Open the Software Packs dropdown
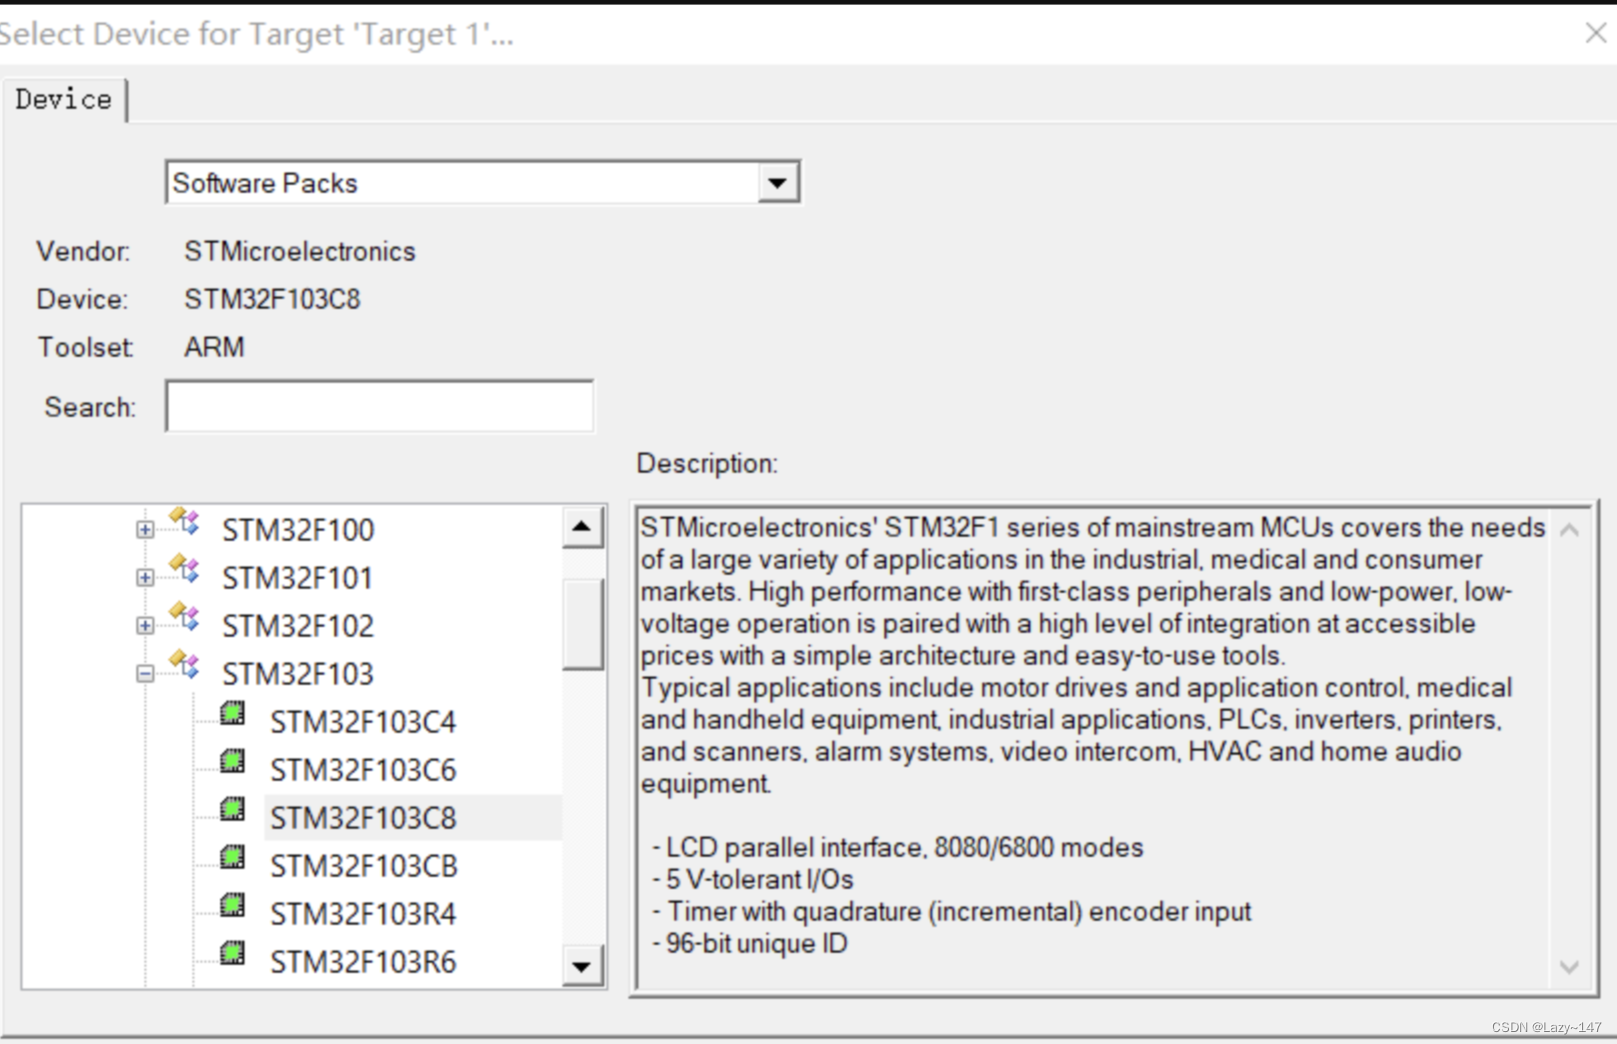Image resolution: width=1617 pixels, height=1044 pixels. point(777,183)
